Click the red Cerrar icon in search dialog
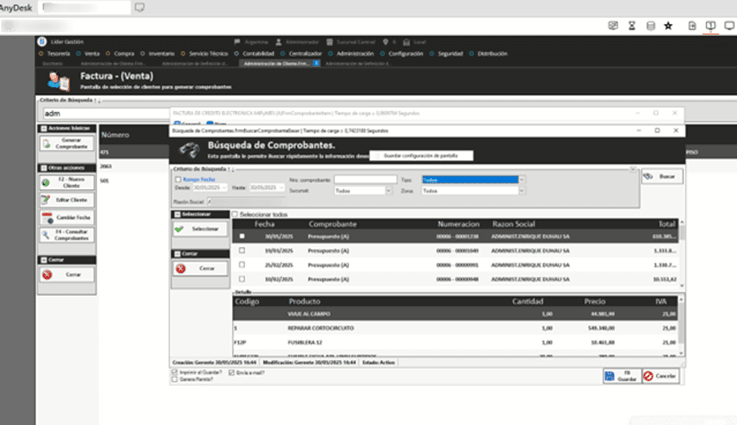737x425 pixels. point(181,268)
